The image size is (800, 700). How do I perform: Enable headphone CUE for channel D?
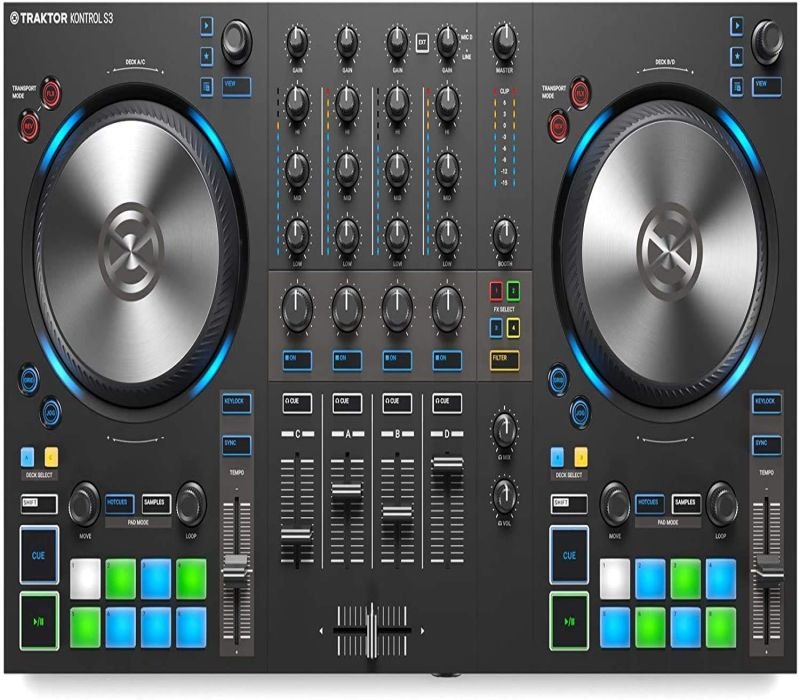447,403
